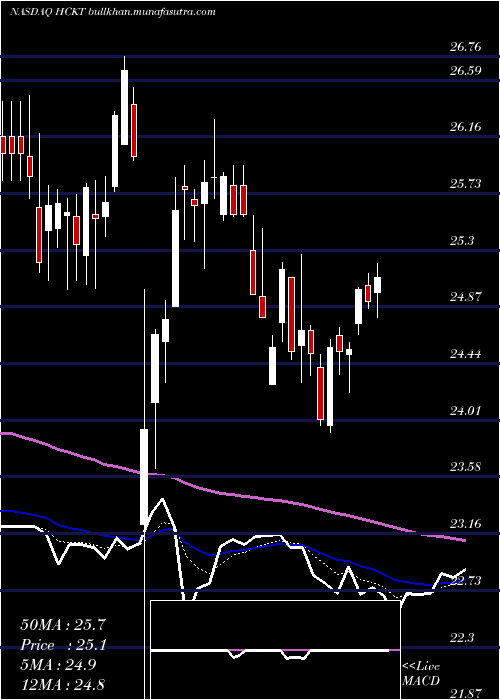The width and height of the screenshot is (500, 700).
Task: Click the 25.3 price axis label
Action: [x=461, y=241]
